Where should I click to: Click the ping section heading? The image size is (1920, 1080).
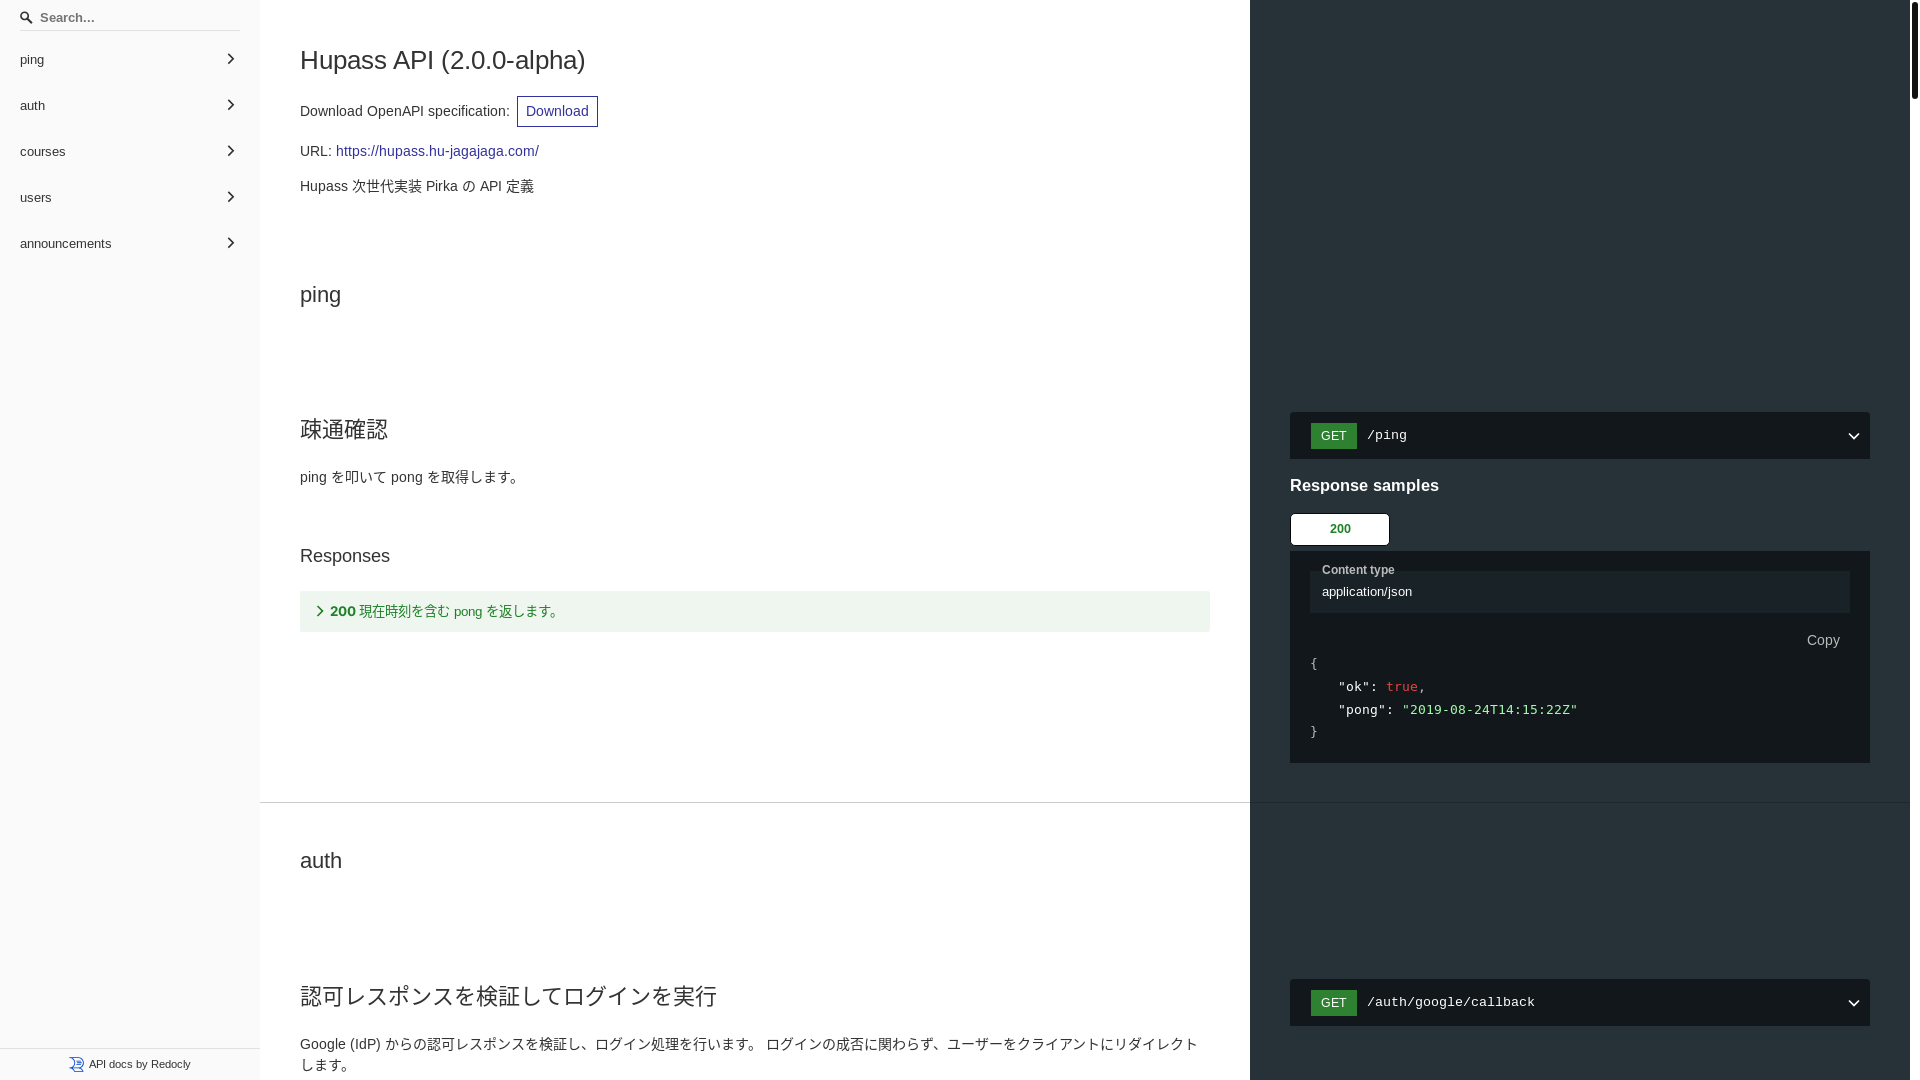(x=320, y=295)
